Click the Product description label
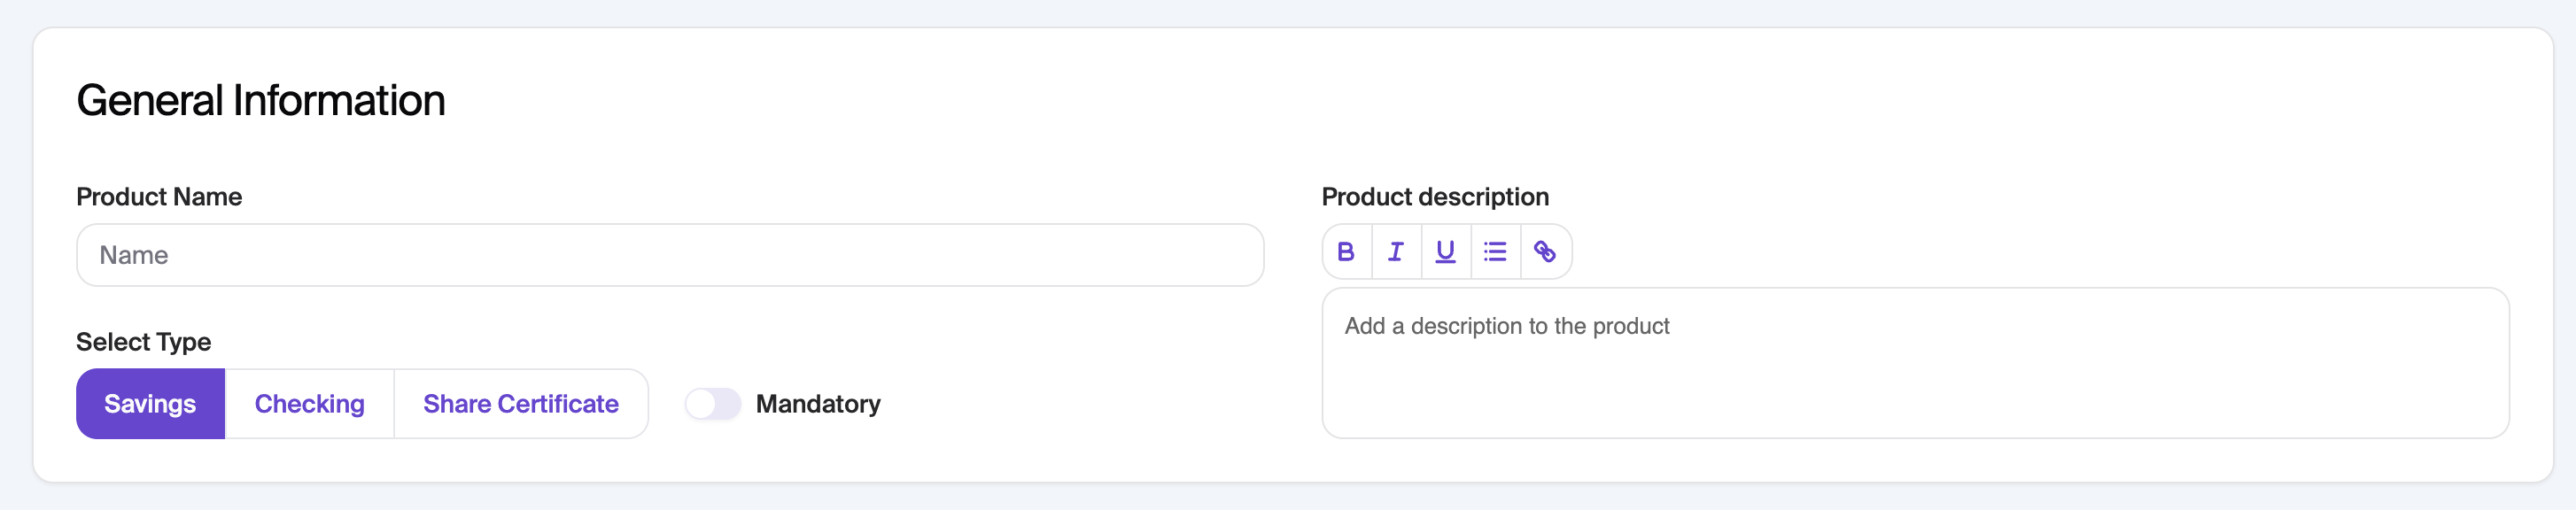Viewport: 2576px width, 510px height. tap(1435, 197)
